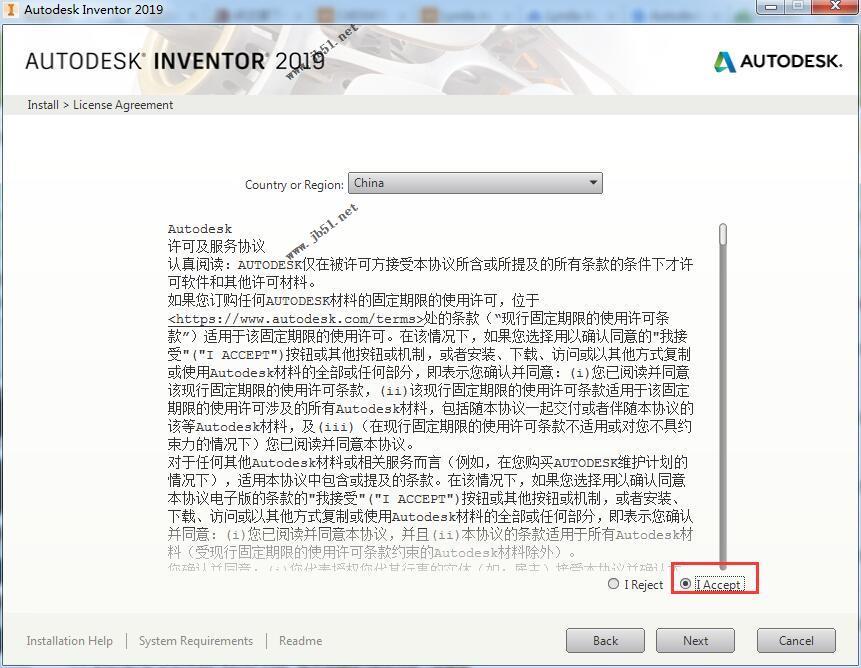The image size is (861, 668).
Task: Click the Inventor icon in the title bar
Action: click(10, 9)
